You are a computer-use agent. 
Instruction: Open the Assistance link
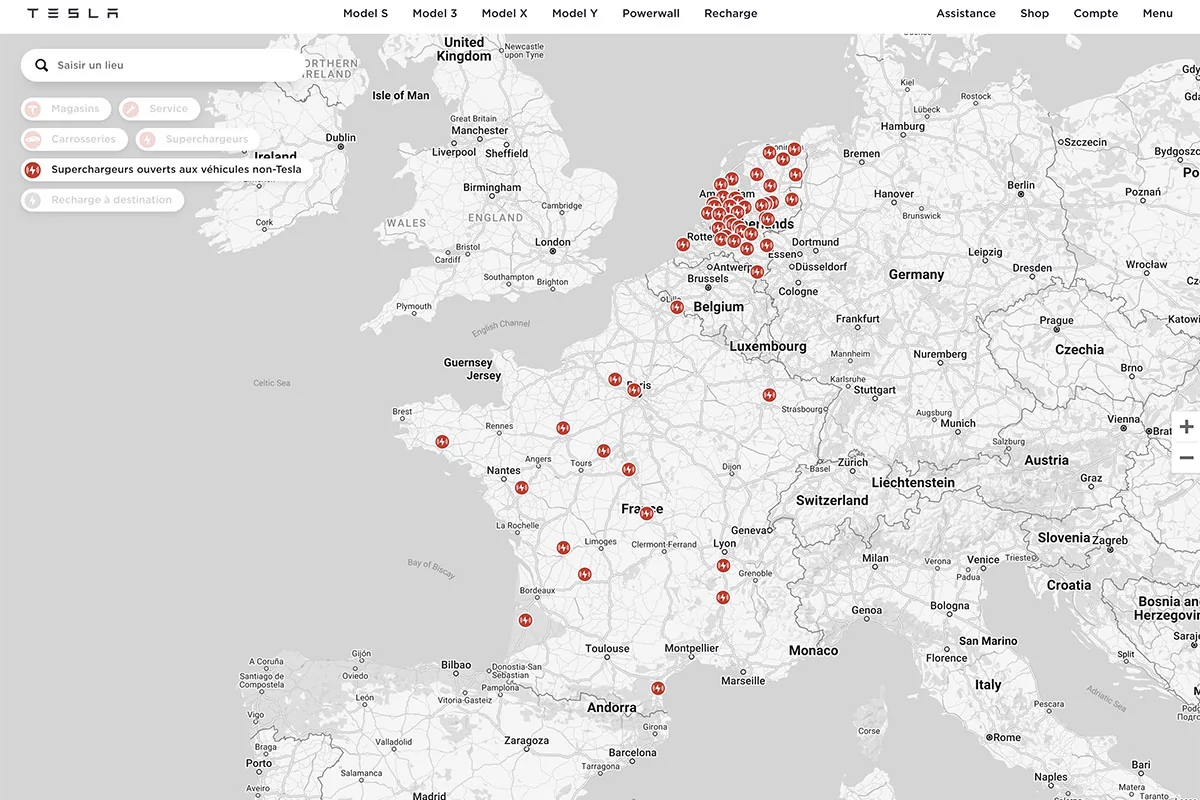pos(966,14)
